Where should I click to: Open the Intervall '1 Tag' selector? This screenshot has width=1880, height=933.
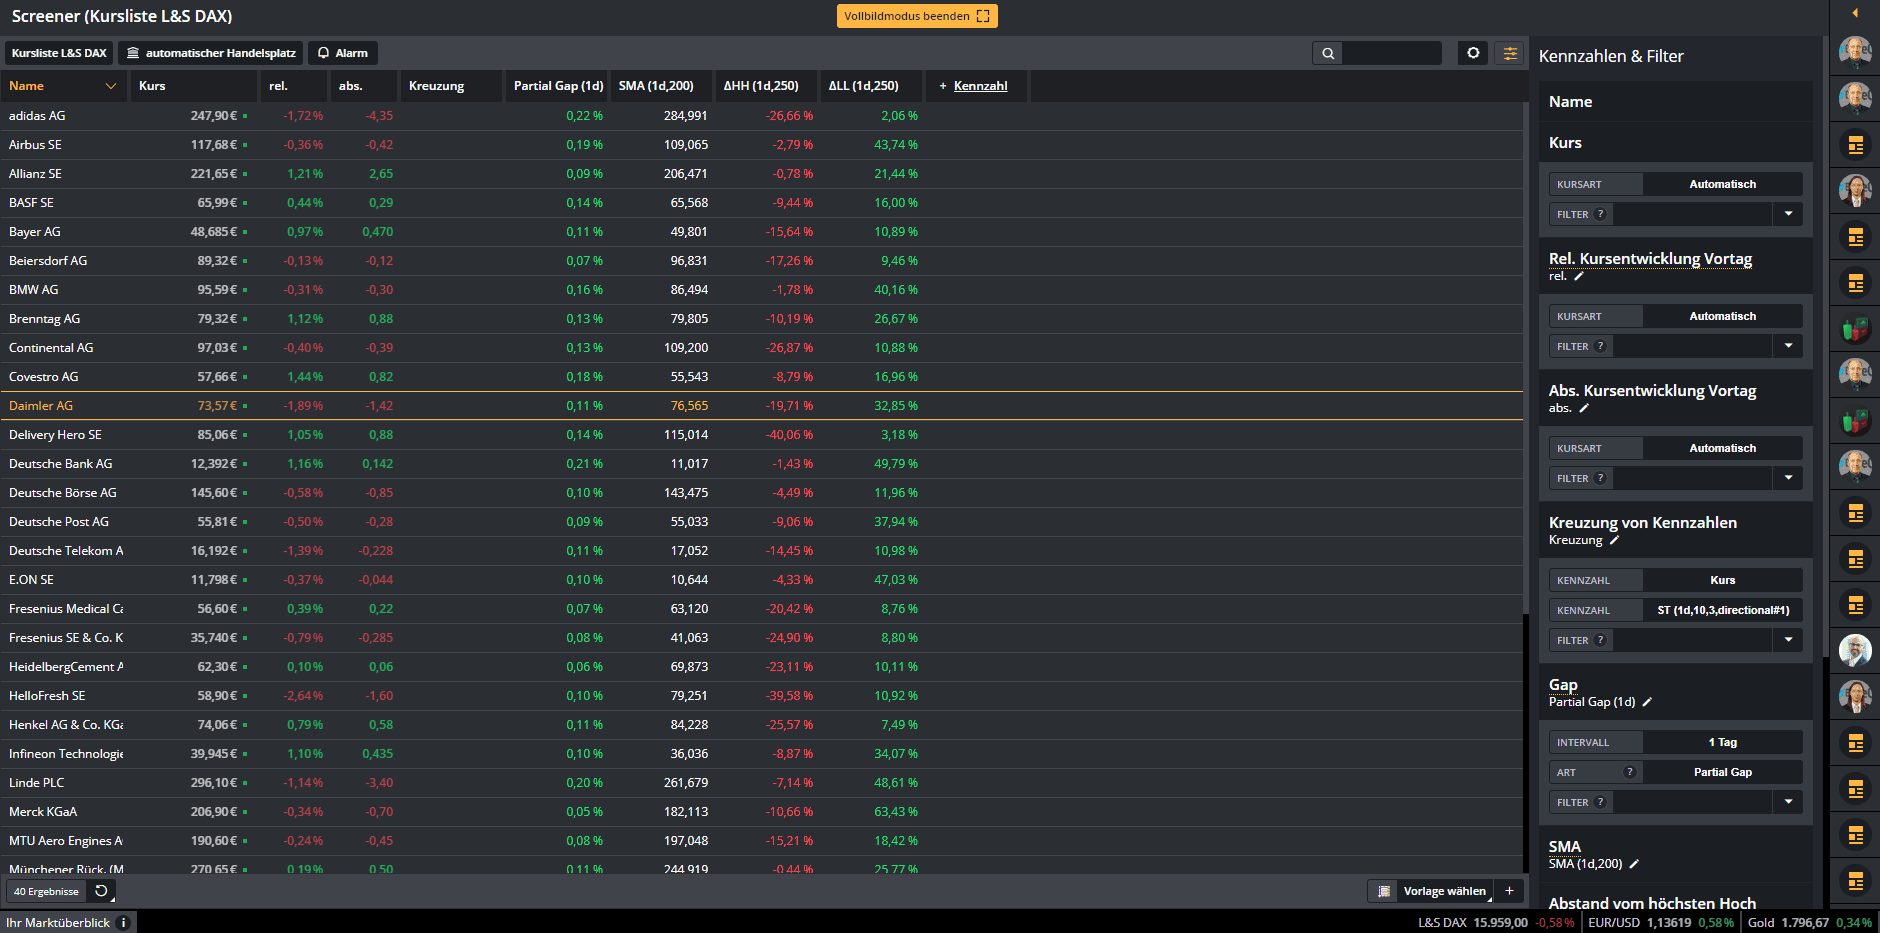point(1722,742)
